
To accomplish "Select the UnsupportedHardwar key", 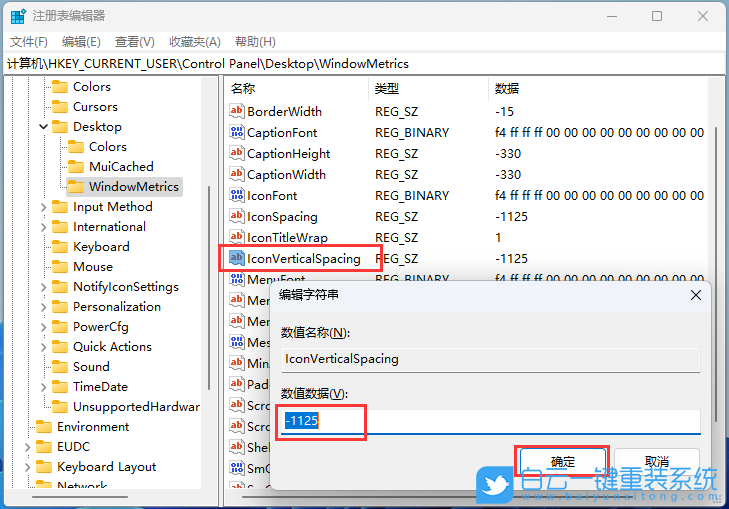I will tap(136, 407).
